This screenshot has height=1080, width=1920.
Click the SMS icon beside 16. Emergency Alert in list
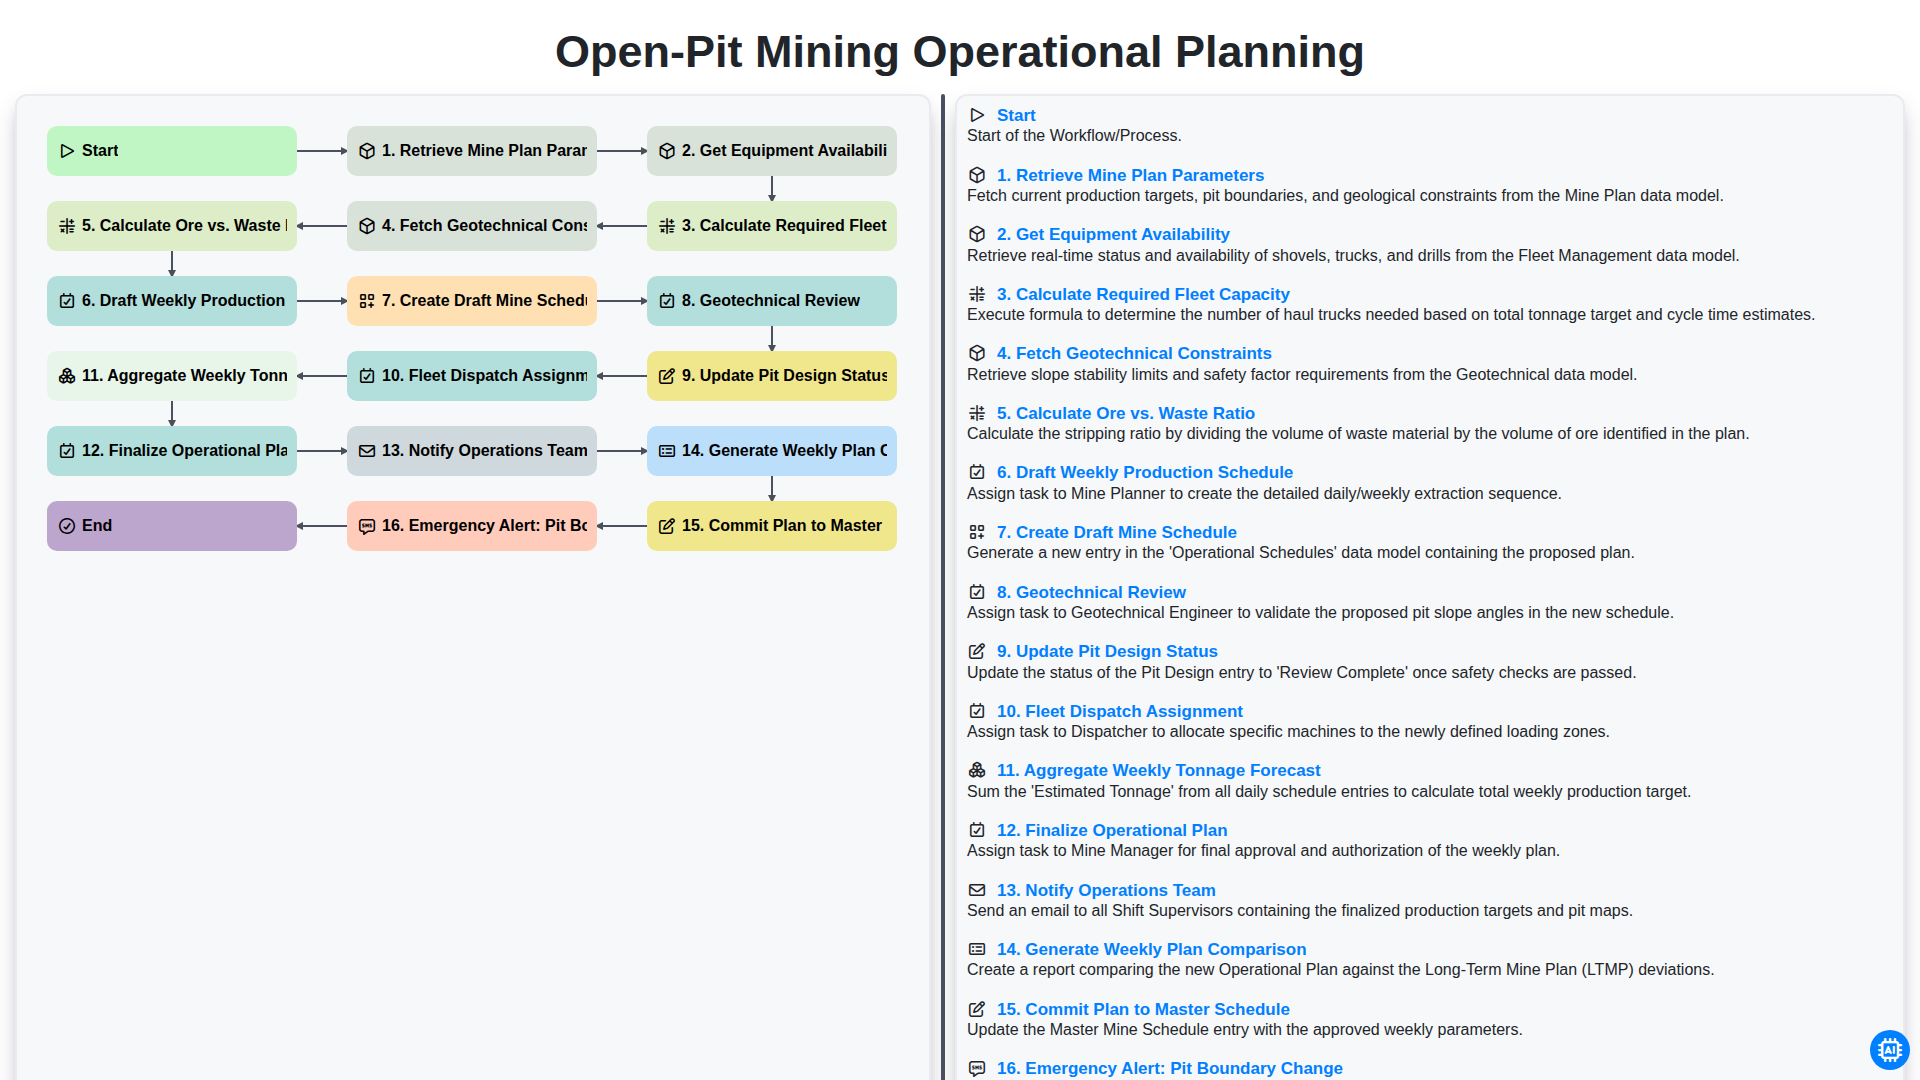(x=977, y=1068)
